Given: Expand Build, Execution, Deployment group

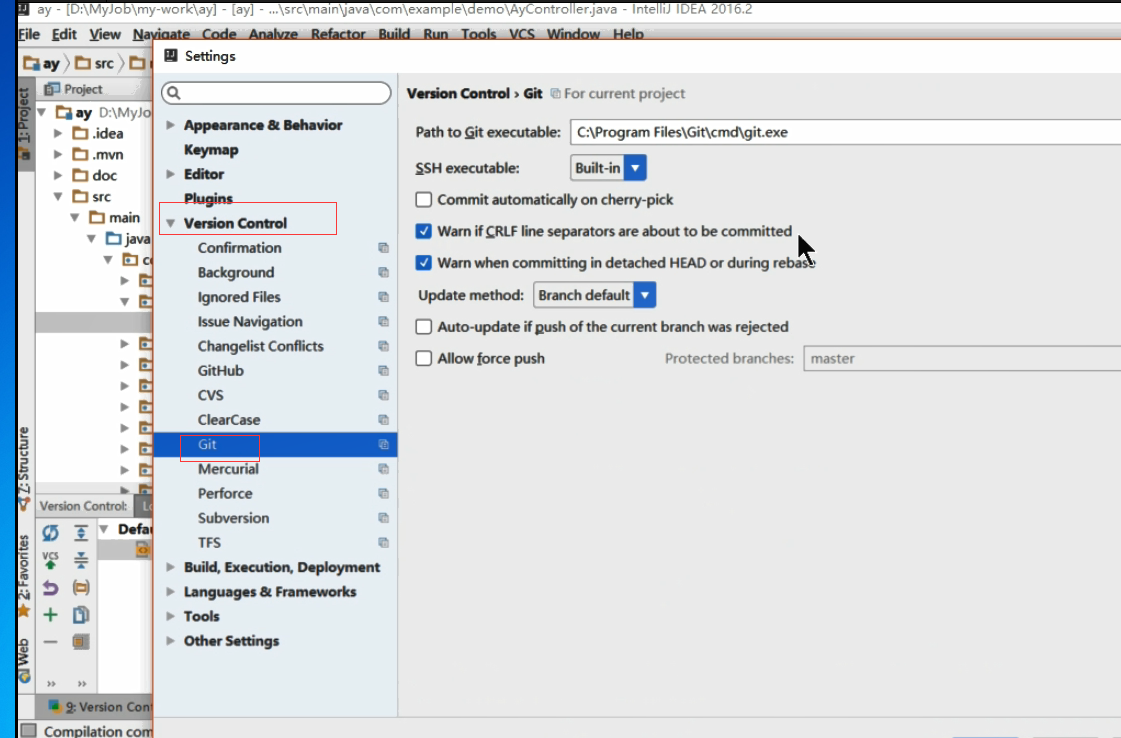Looking at the screenshot, I should pos(170,567).
